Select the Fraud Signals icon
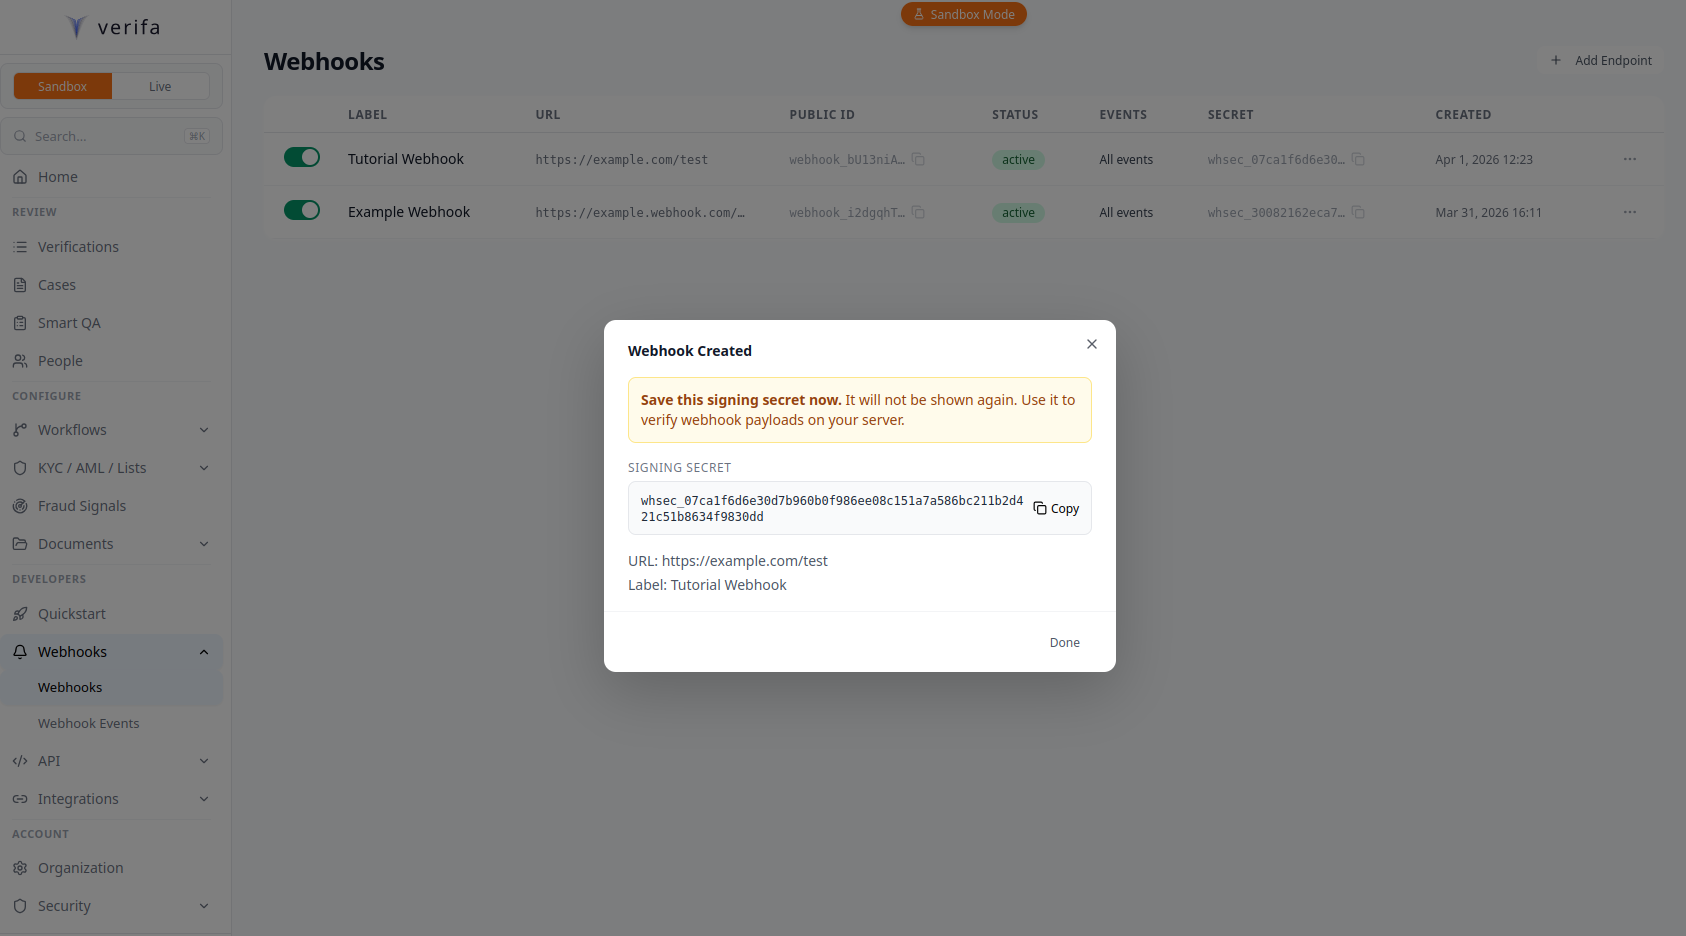This screenshot has height=936, width=1686. pos(21,505)
